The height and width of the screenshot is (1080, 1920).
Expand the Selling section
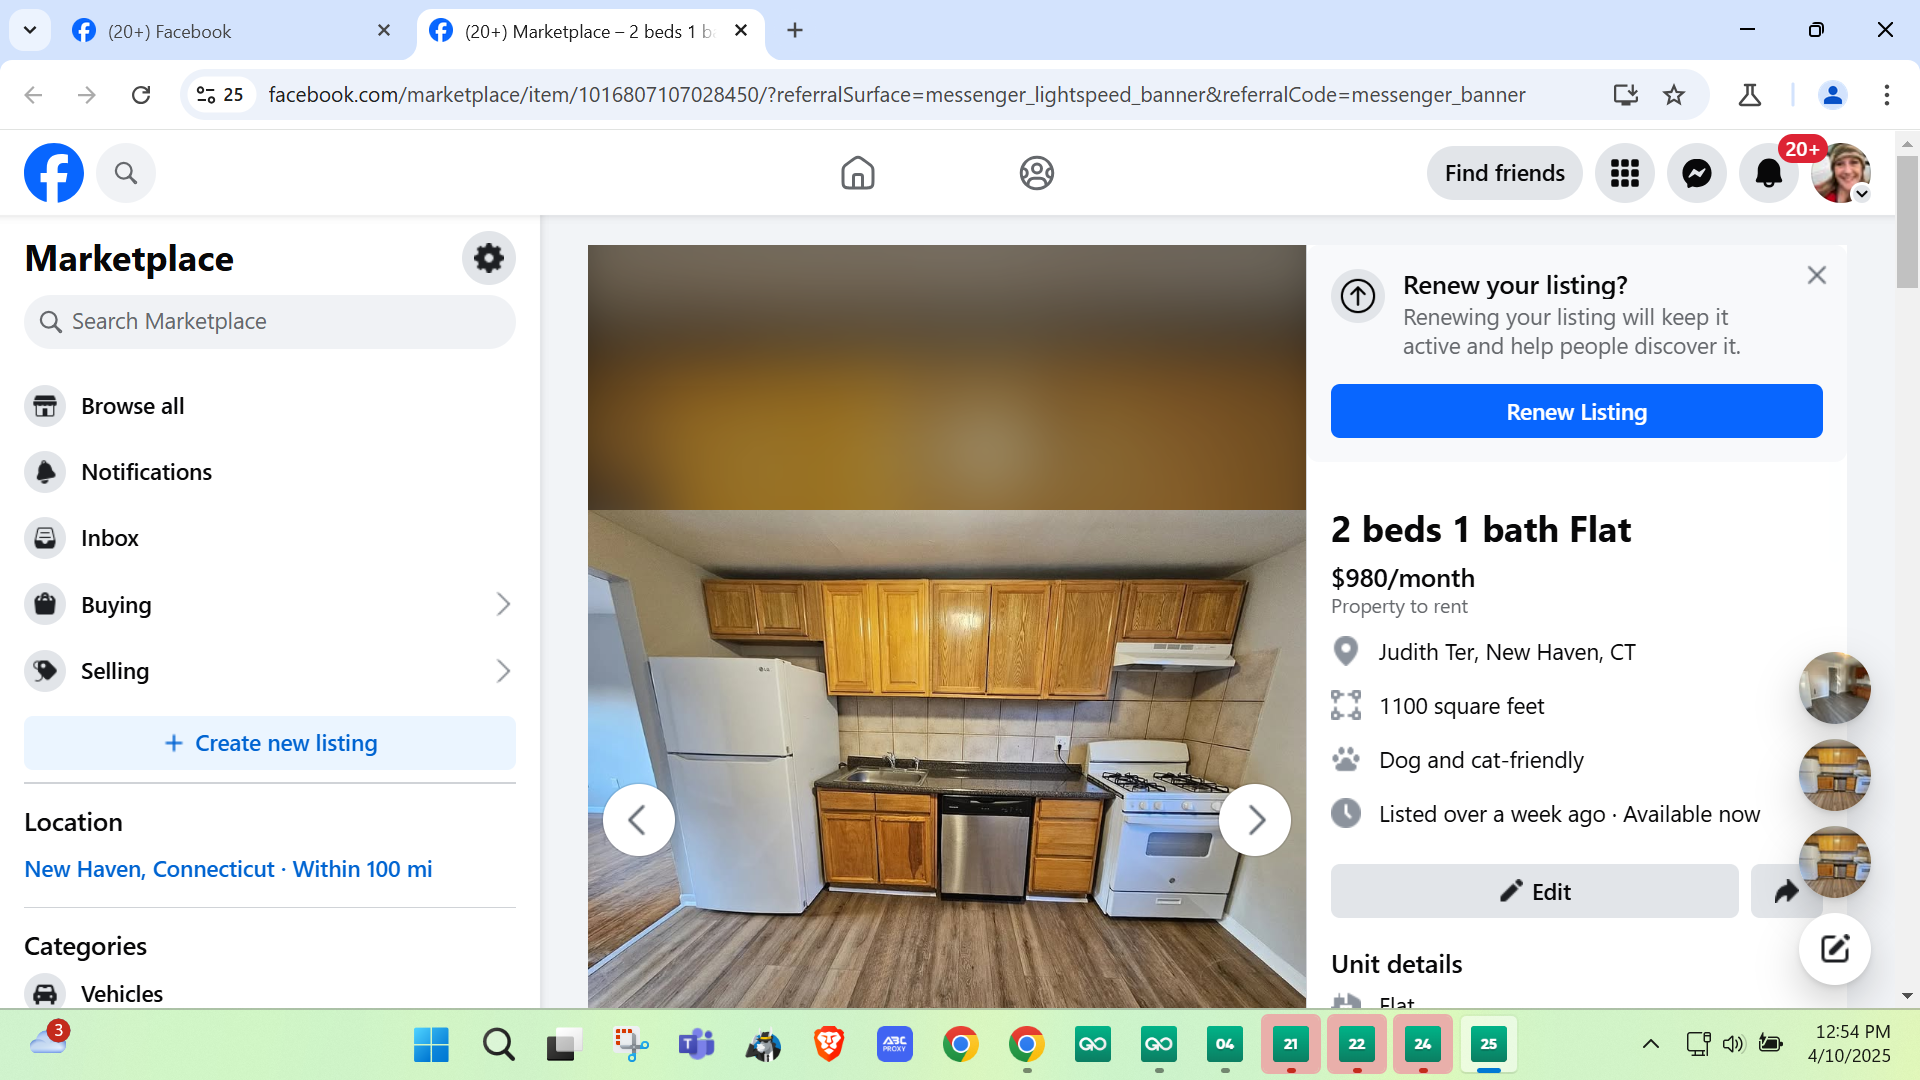(x=502, y=671)
